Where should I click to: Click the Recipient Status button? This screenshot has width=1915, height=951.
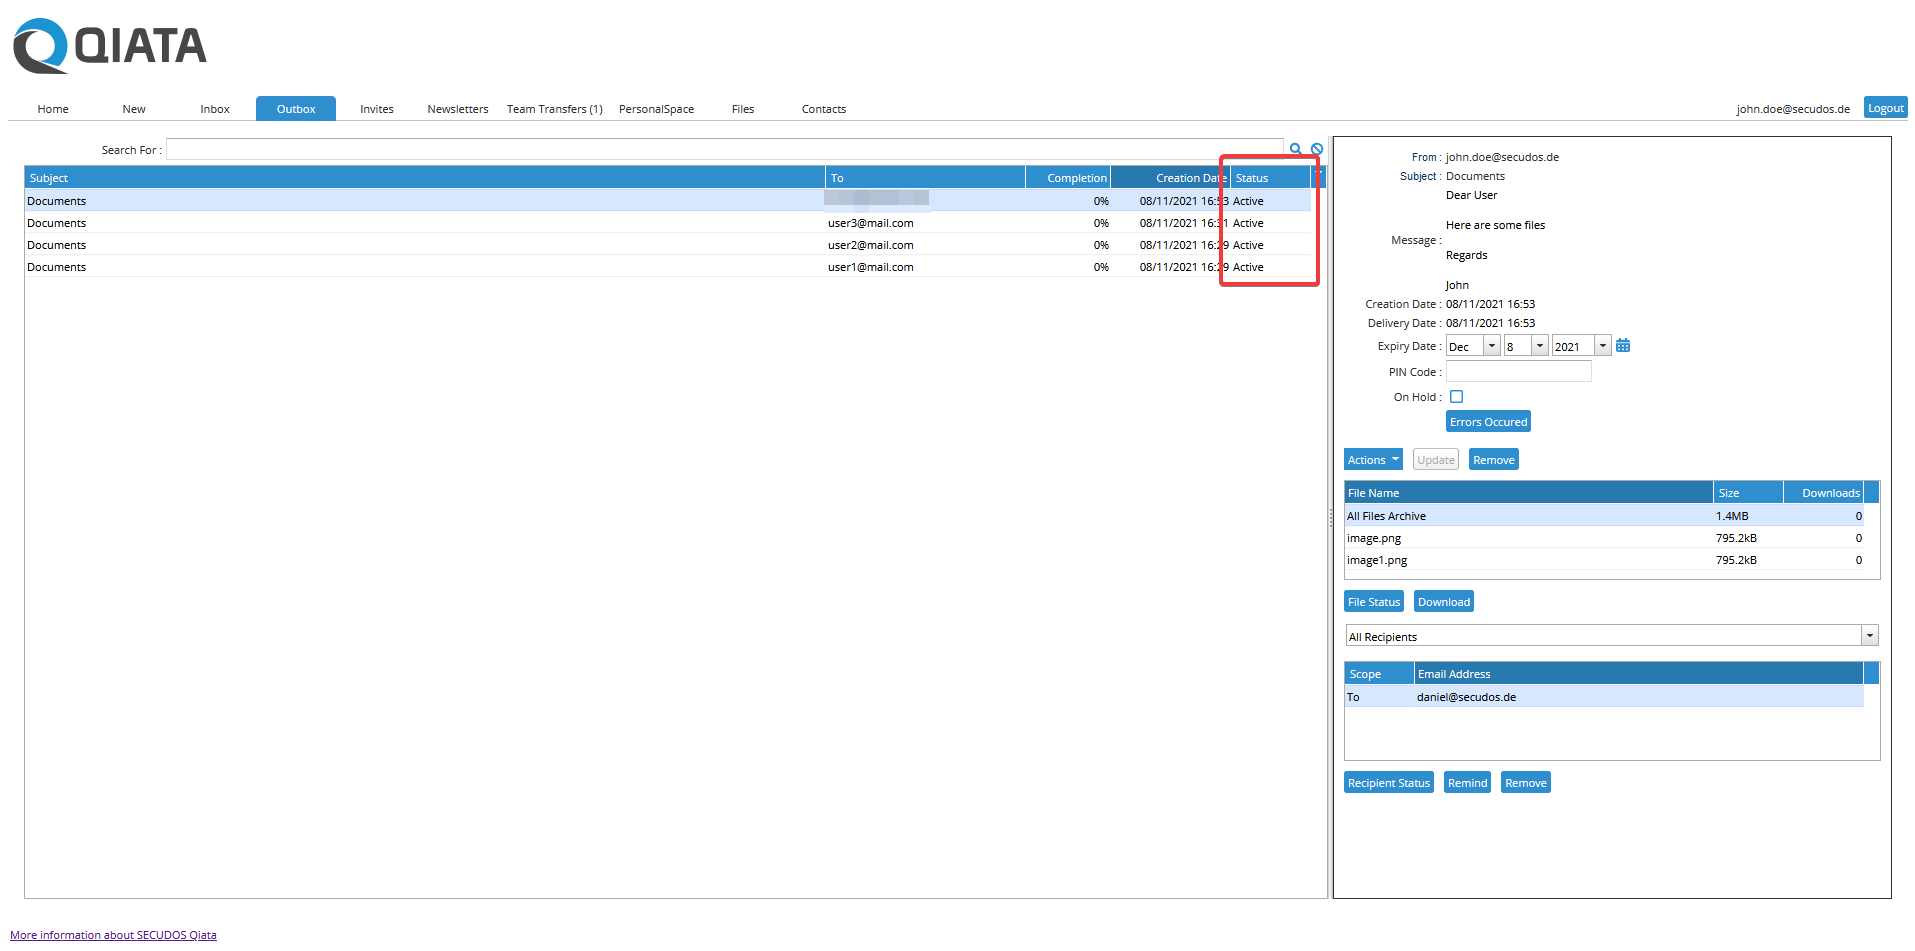[x=1388, y=783]
